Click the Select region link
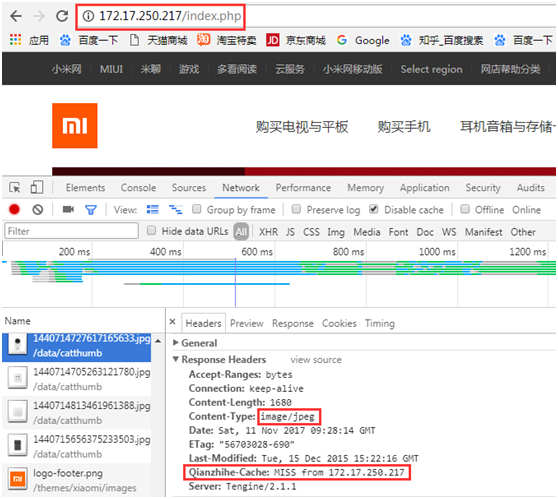 point(431,69)
